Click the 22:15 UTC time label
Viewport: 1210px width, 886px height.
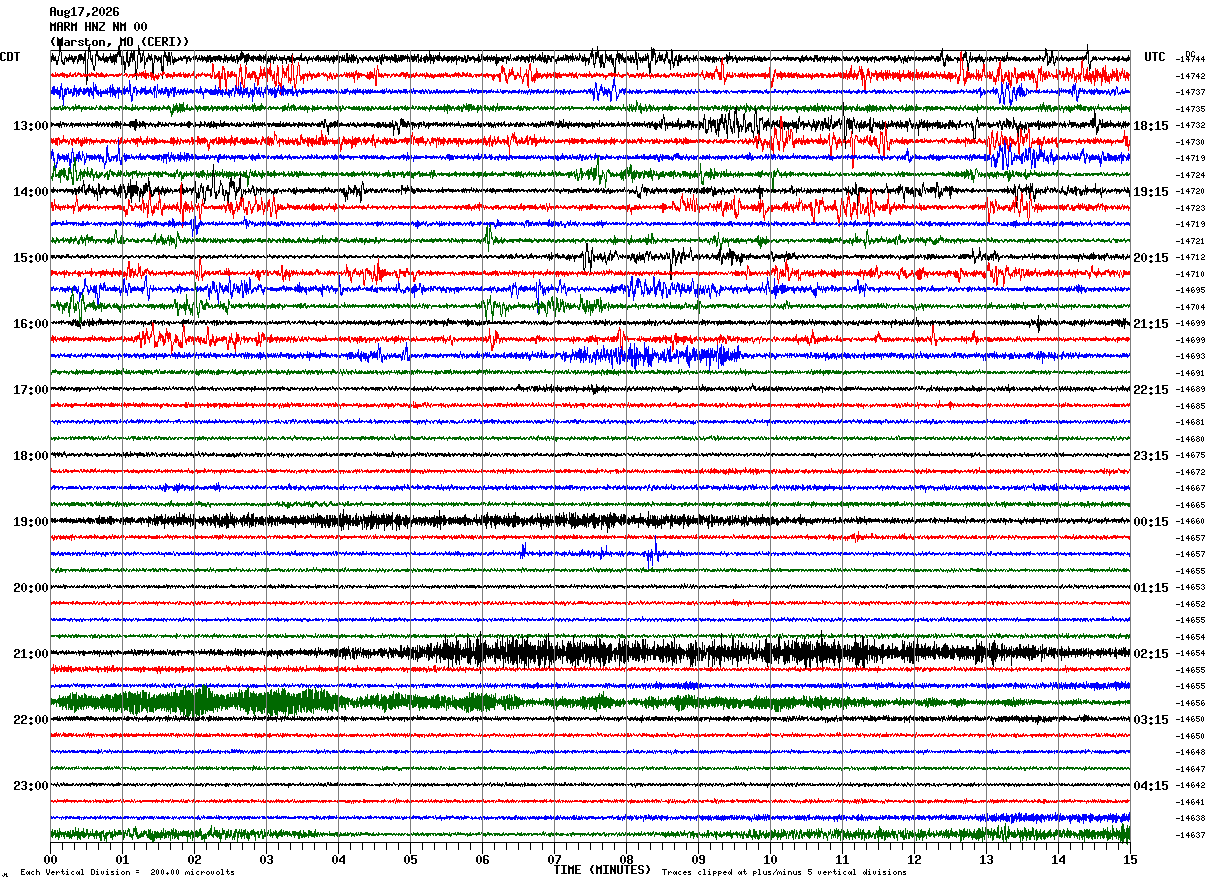(1151, 390)
